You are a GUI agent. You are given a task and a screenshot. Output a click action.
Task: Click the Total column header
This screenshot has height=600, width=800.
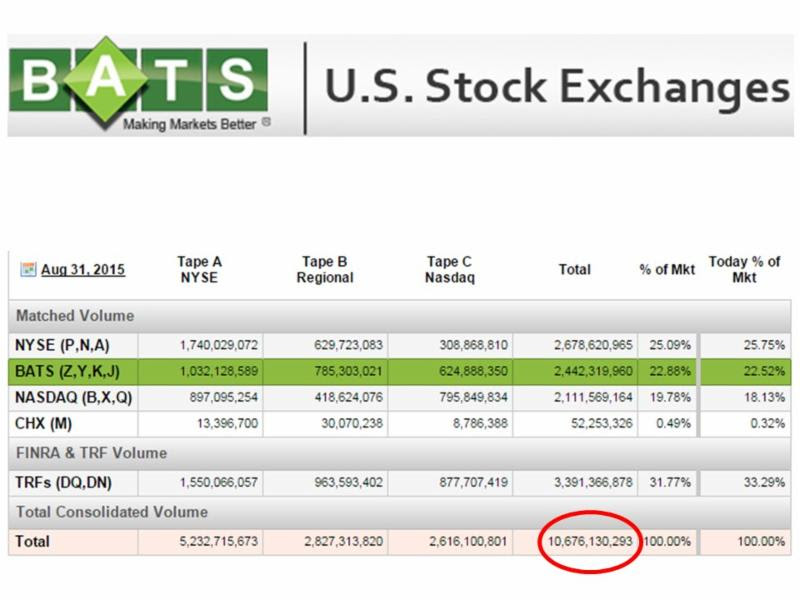tap(574, 269)
